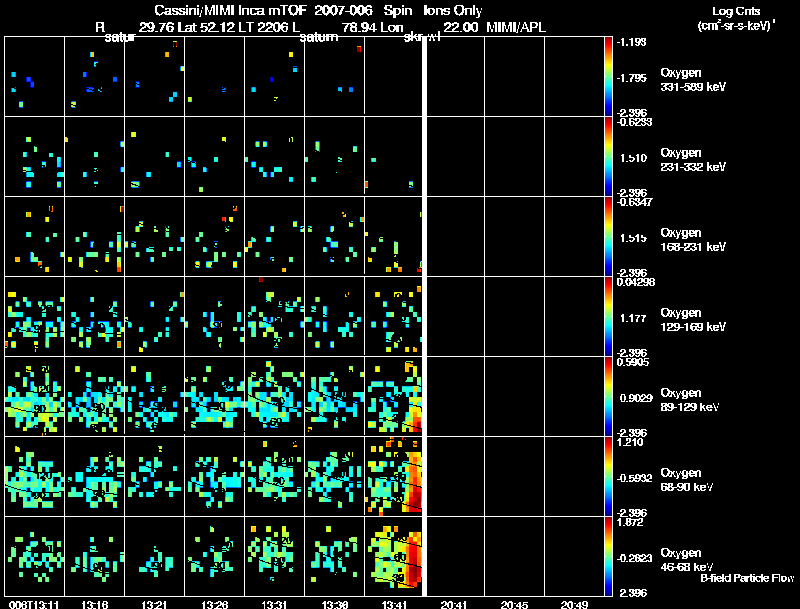This screenshot has width=800, height=609.
Task: Click the 13:16 time label
Action: tap(95, 604)
